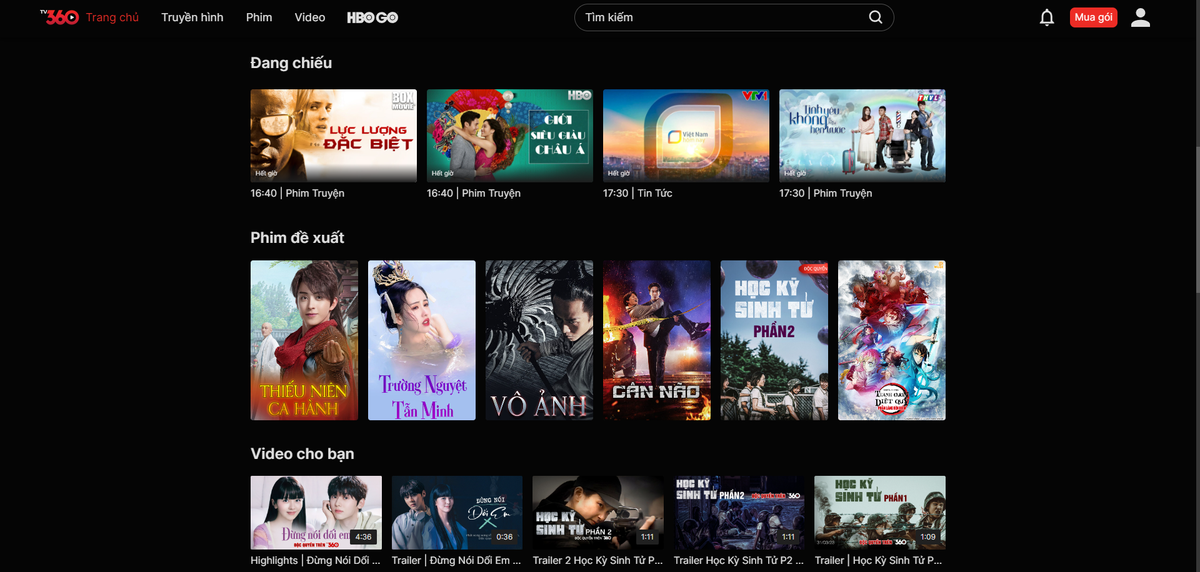1200x572 pixels.
Task: Click the '17:30 | Tin Tức' caption
Action: point(638,193)
